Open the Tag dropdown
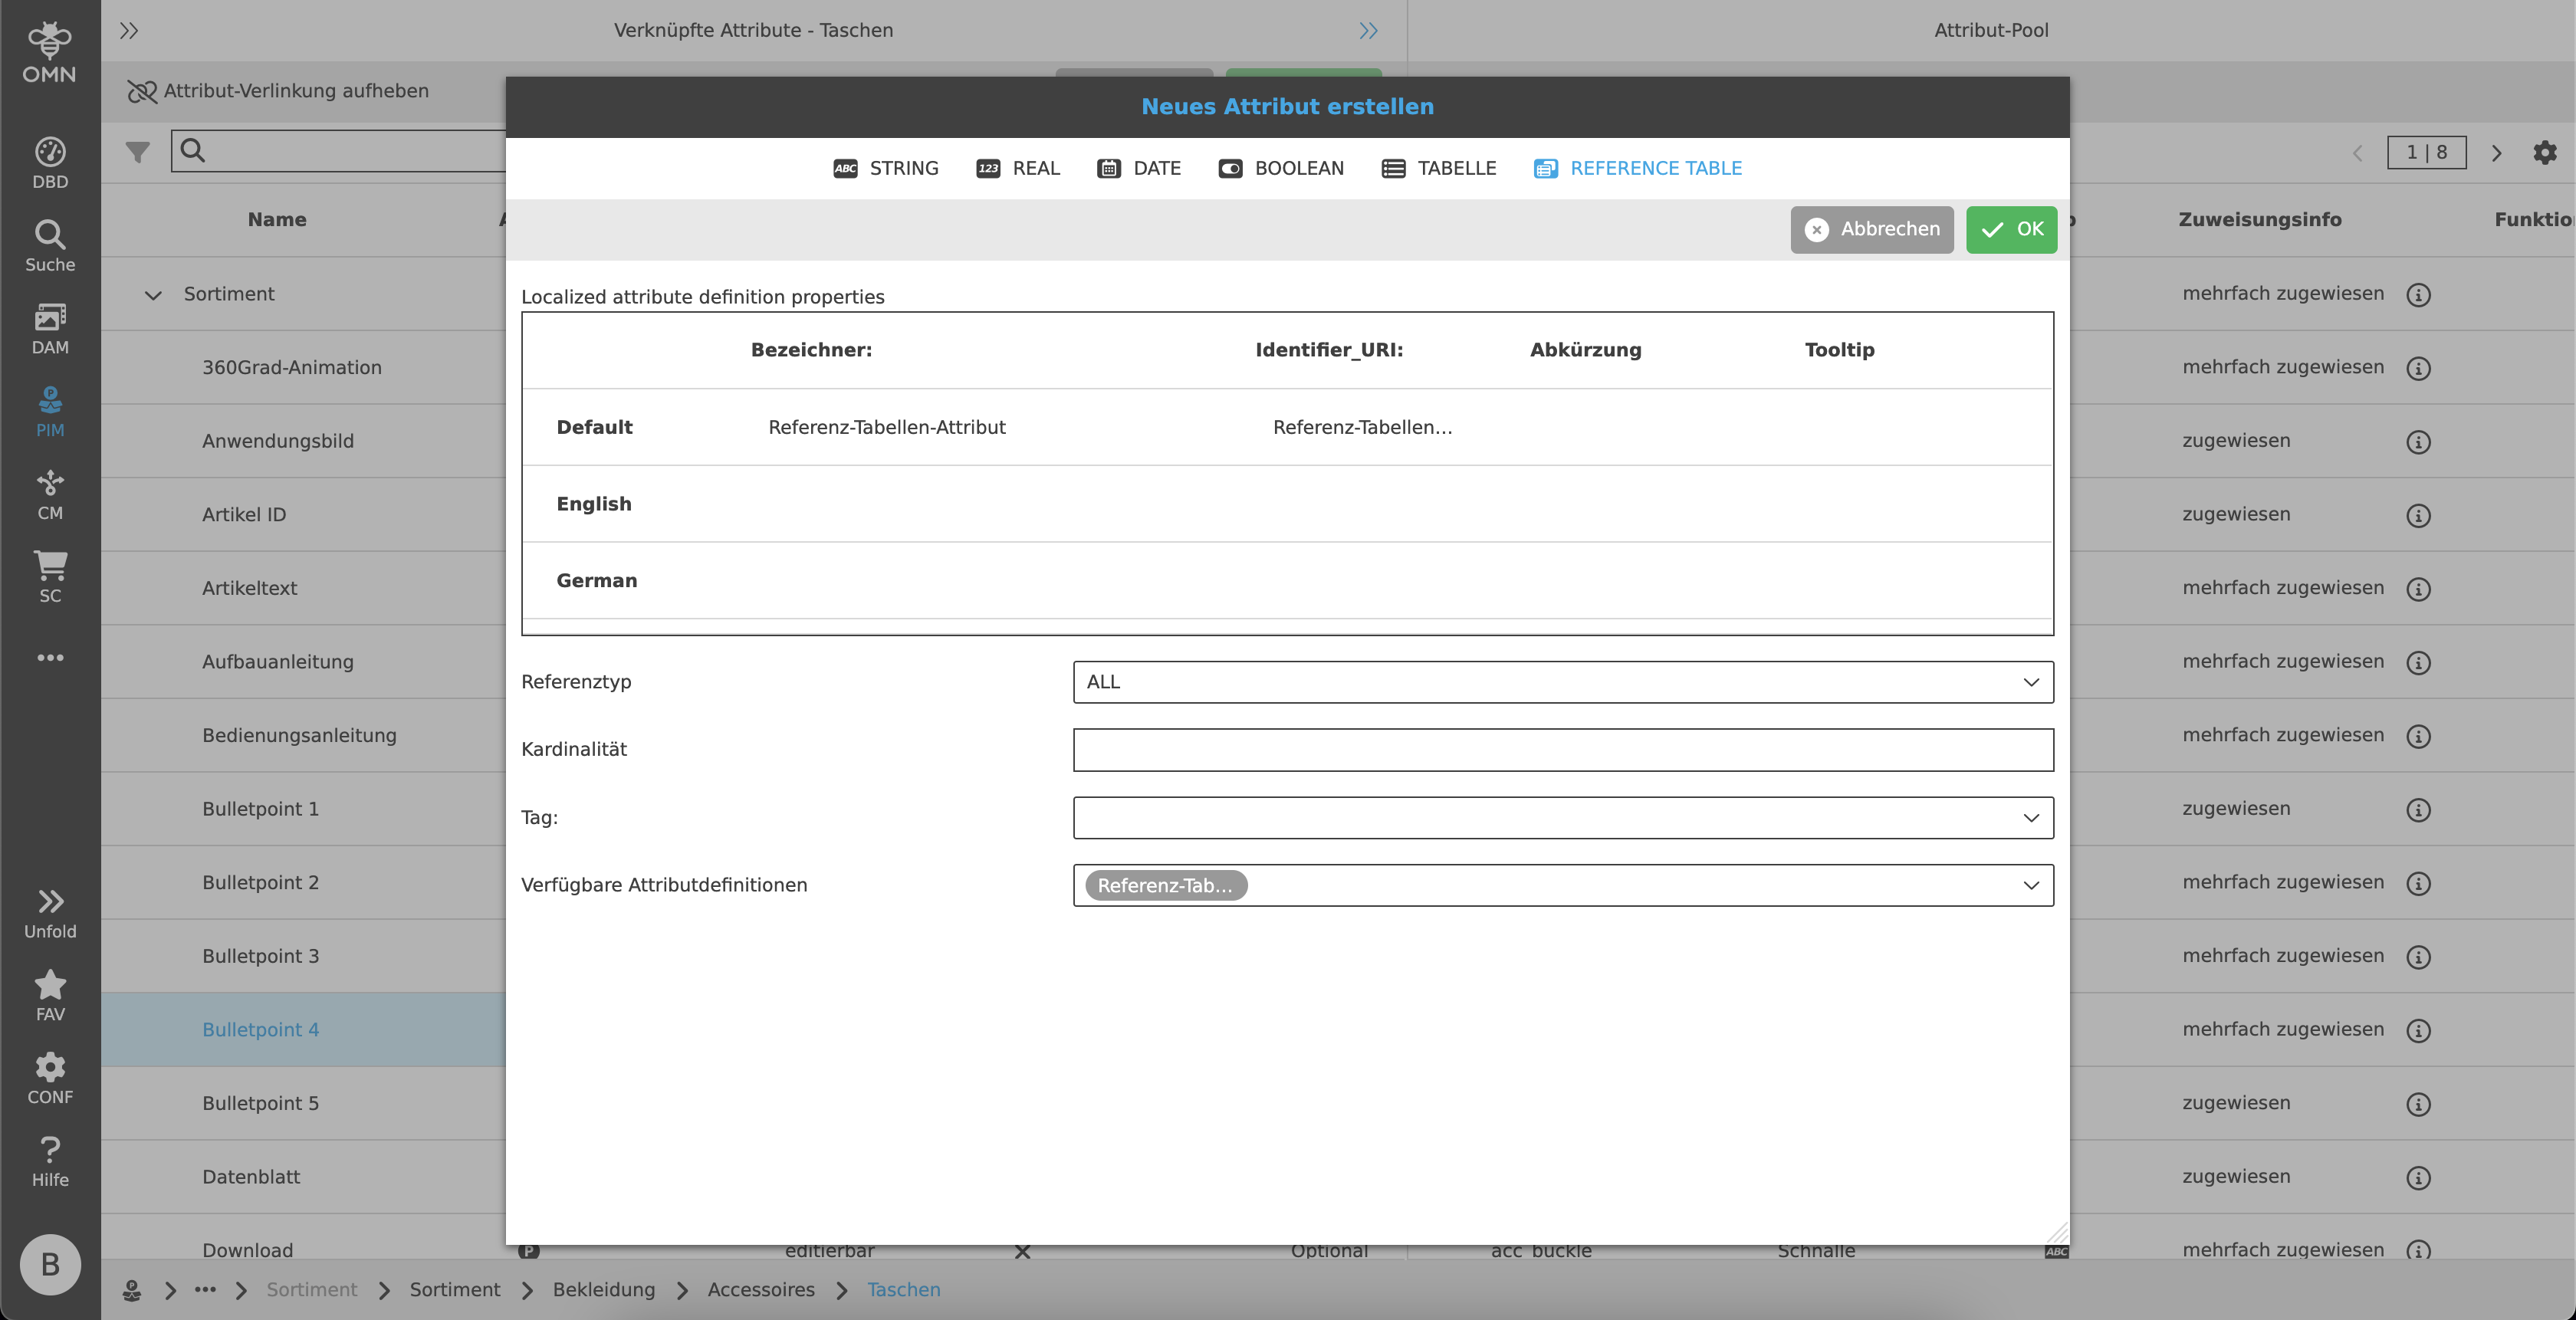The height and width of the screenshot is (1320, 2576). coord(1562,818)
